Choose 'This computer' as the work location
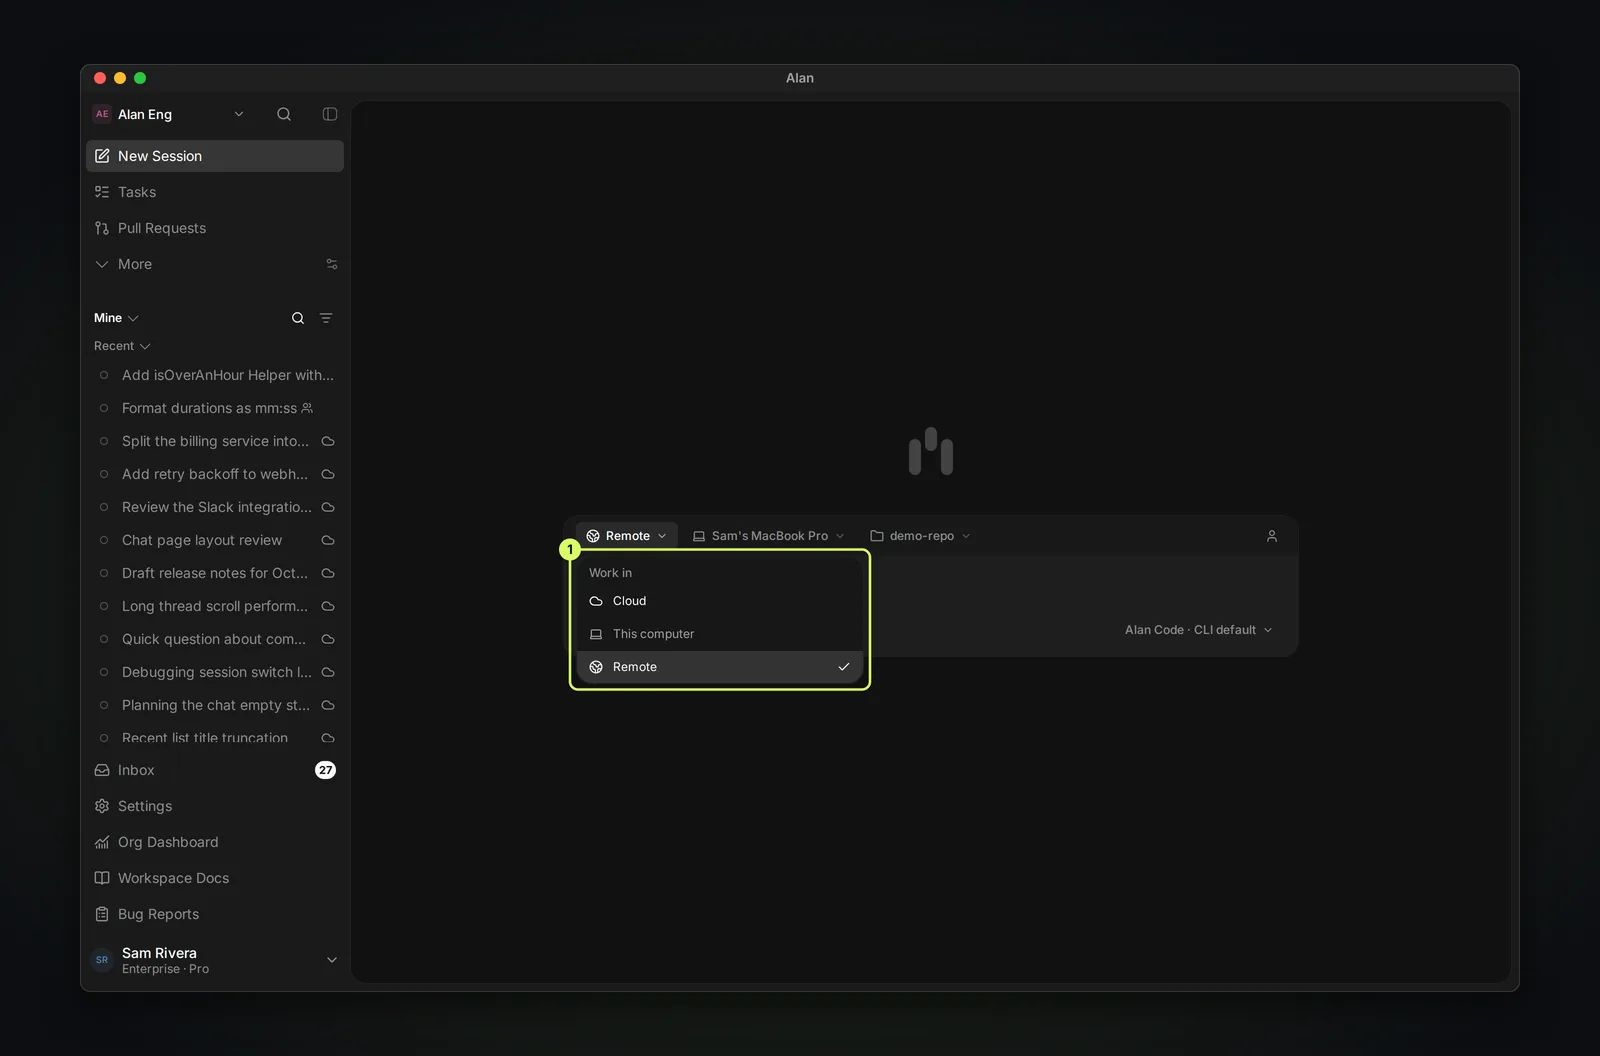Viewport: 1600px width, 1056px height. pos(720,634)
